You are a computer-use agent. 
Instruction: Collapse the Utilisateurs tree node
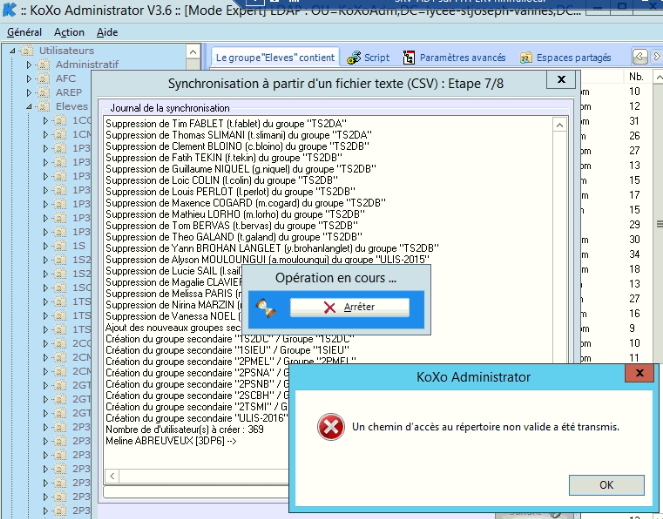[12, 51]
